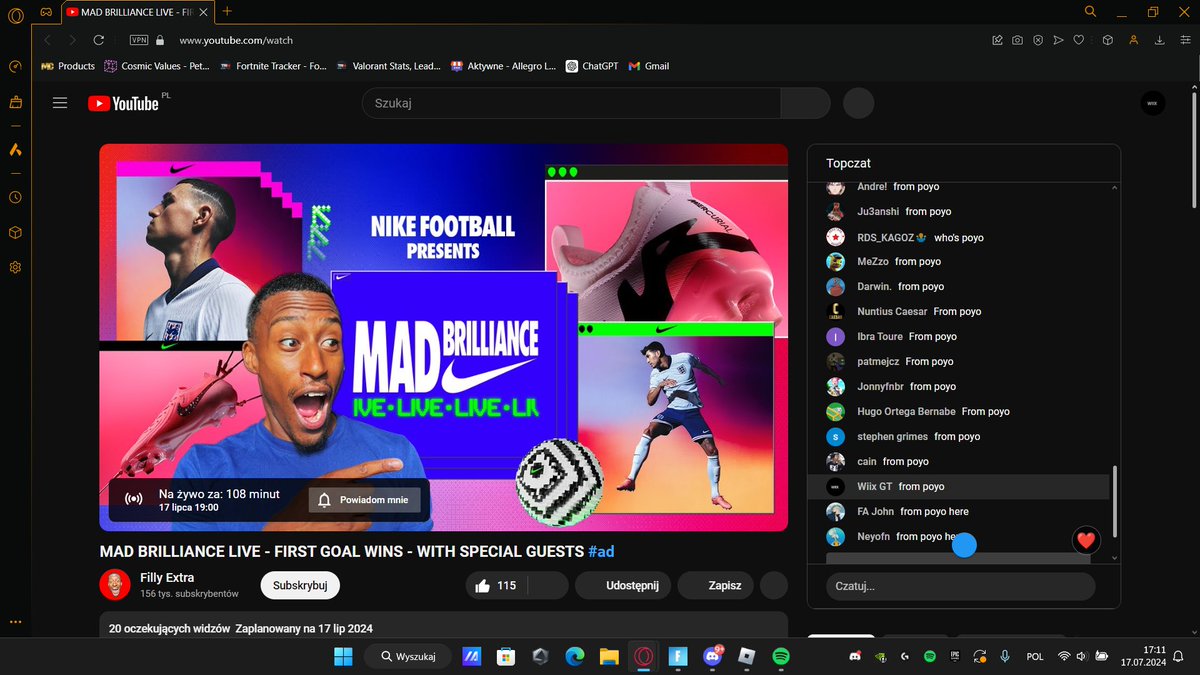Switch the POL keyboard language
The image size is (1200, 675).
(1035, 656)
